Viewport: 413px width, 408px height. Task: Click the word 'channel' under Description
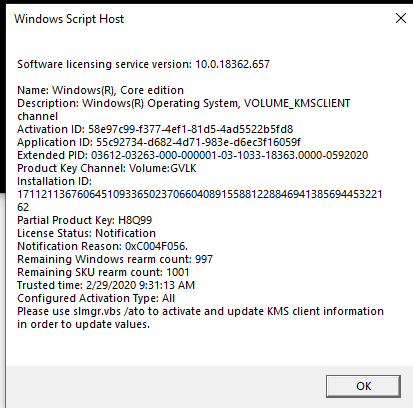pyautogui.click(x=37, y=116)
